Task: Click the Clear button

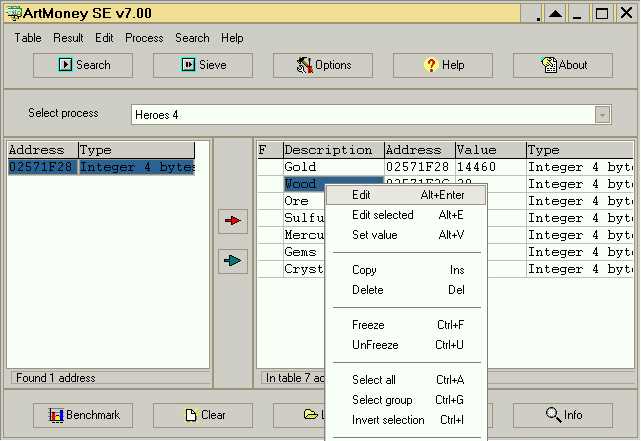Action: tap(203, 415)
